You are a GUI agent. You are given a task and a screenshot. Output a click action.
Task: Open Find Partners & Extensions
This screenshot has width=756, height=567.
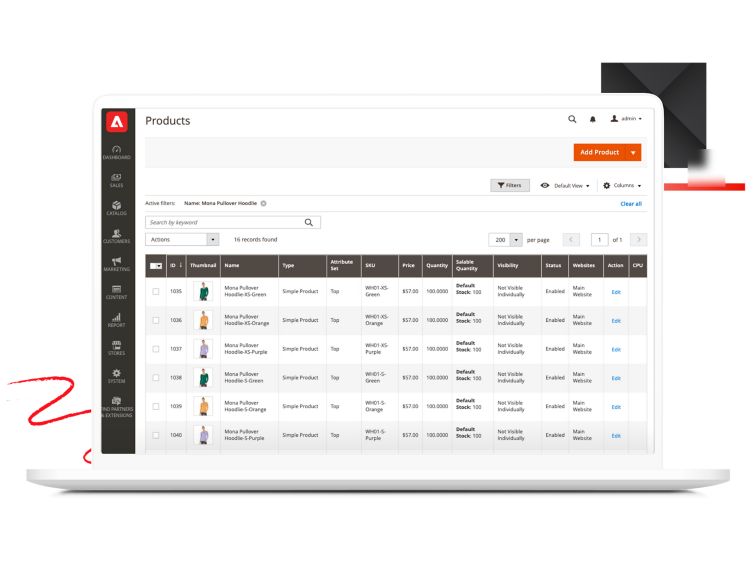tap(117, 407)
